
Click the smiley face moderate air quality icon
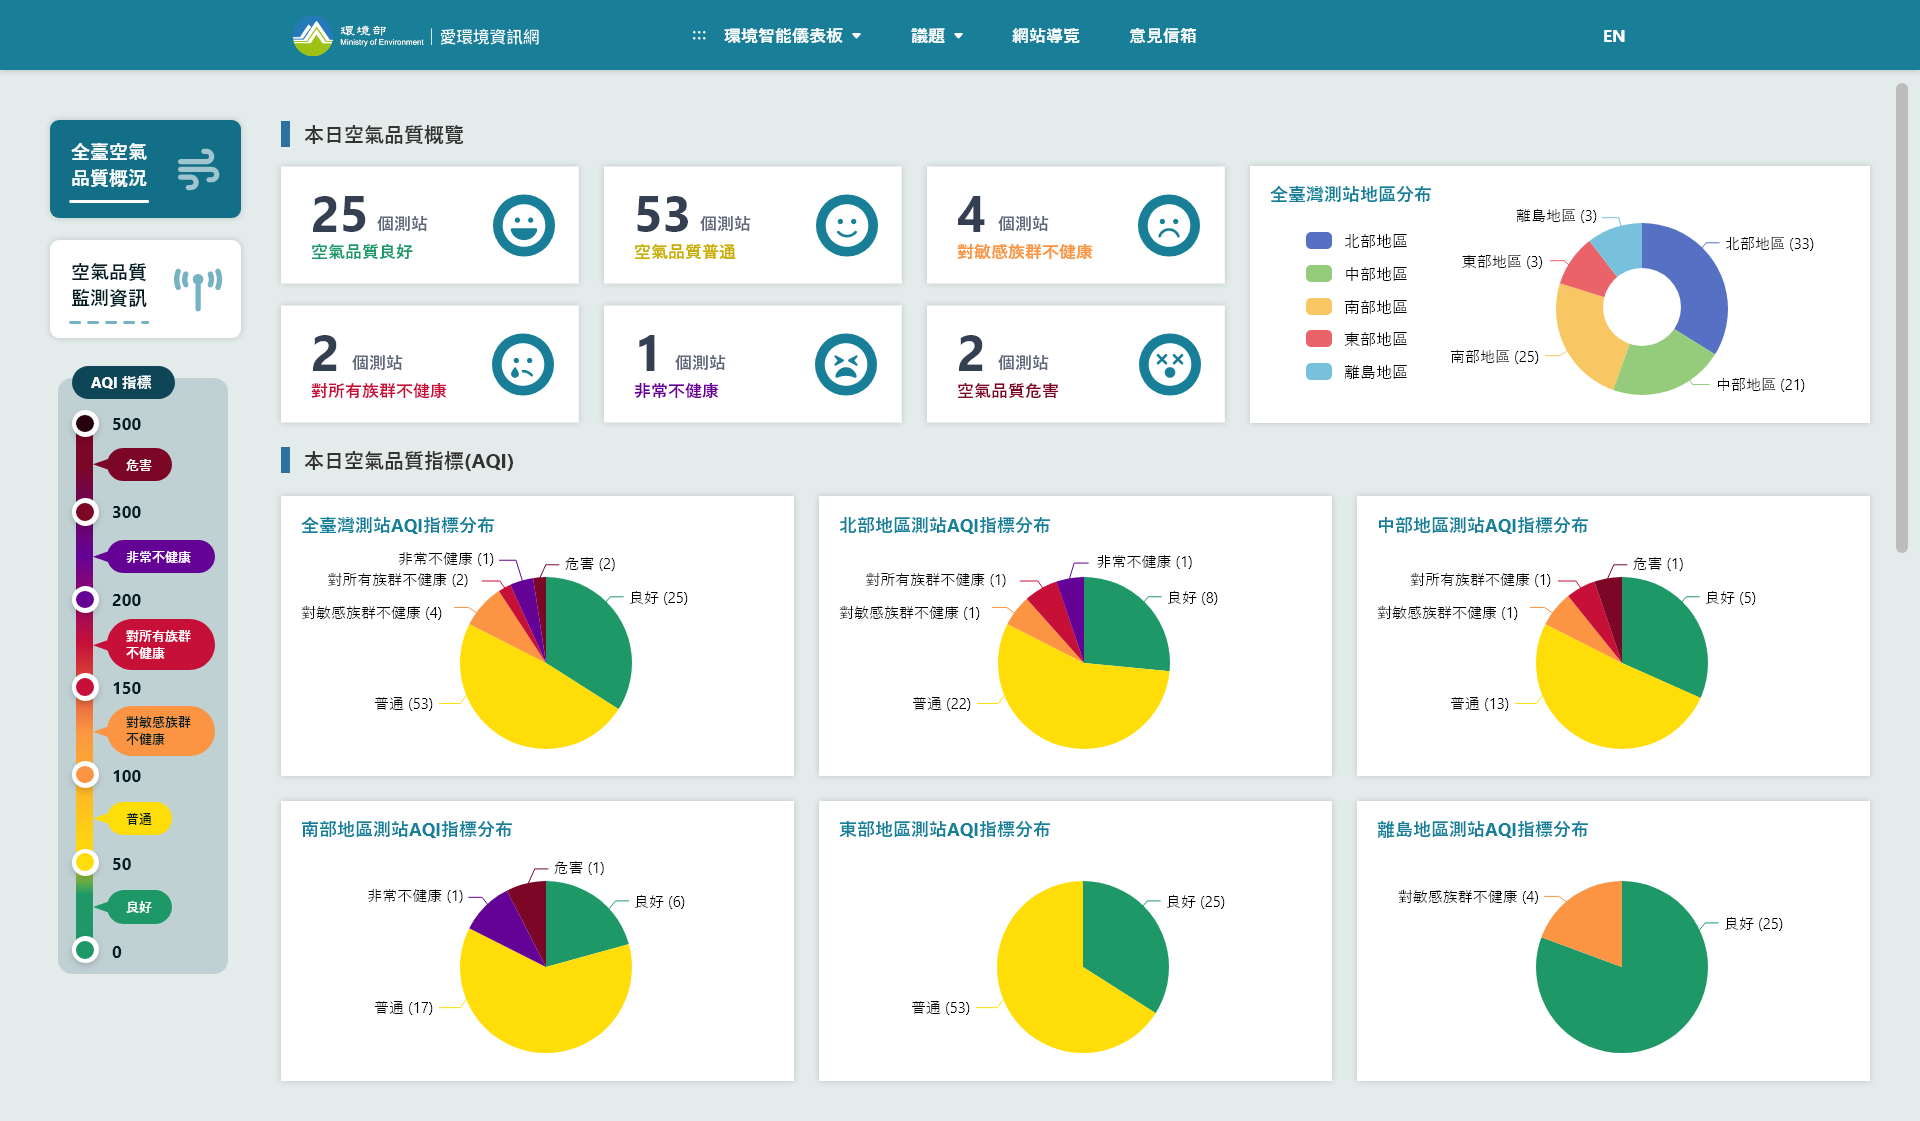(x=846, y=225)
